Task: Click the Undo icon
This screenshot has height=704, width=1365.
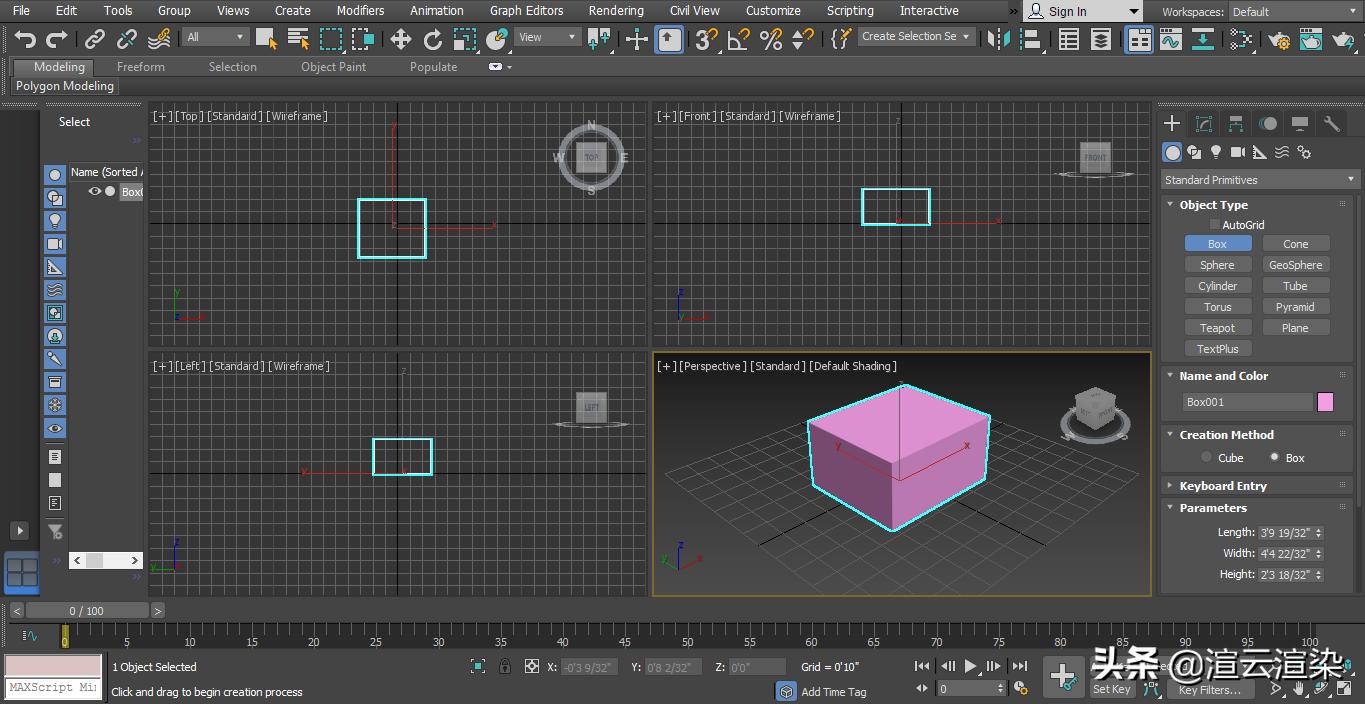Action: click(x=25, y=37)
